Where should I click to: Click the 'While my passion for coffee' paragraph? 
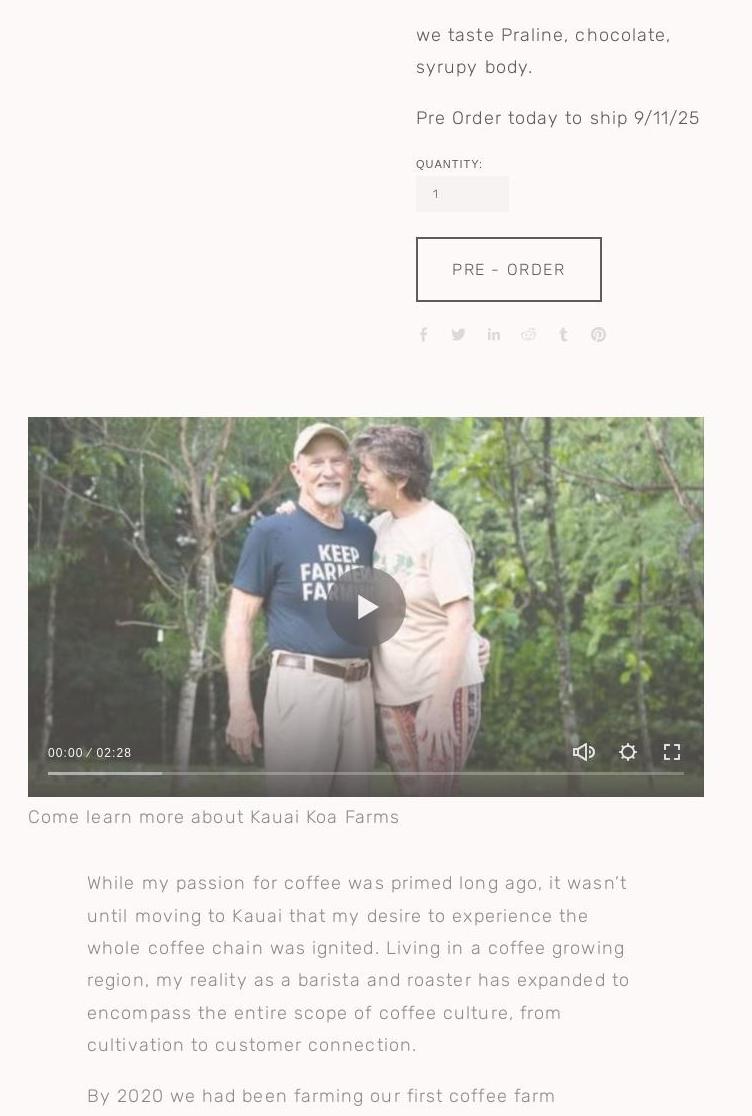pos(358,964)
